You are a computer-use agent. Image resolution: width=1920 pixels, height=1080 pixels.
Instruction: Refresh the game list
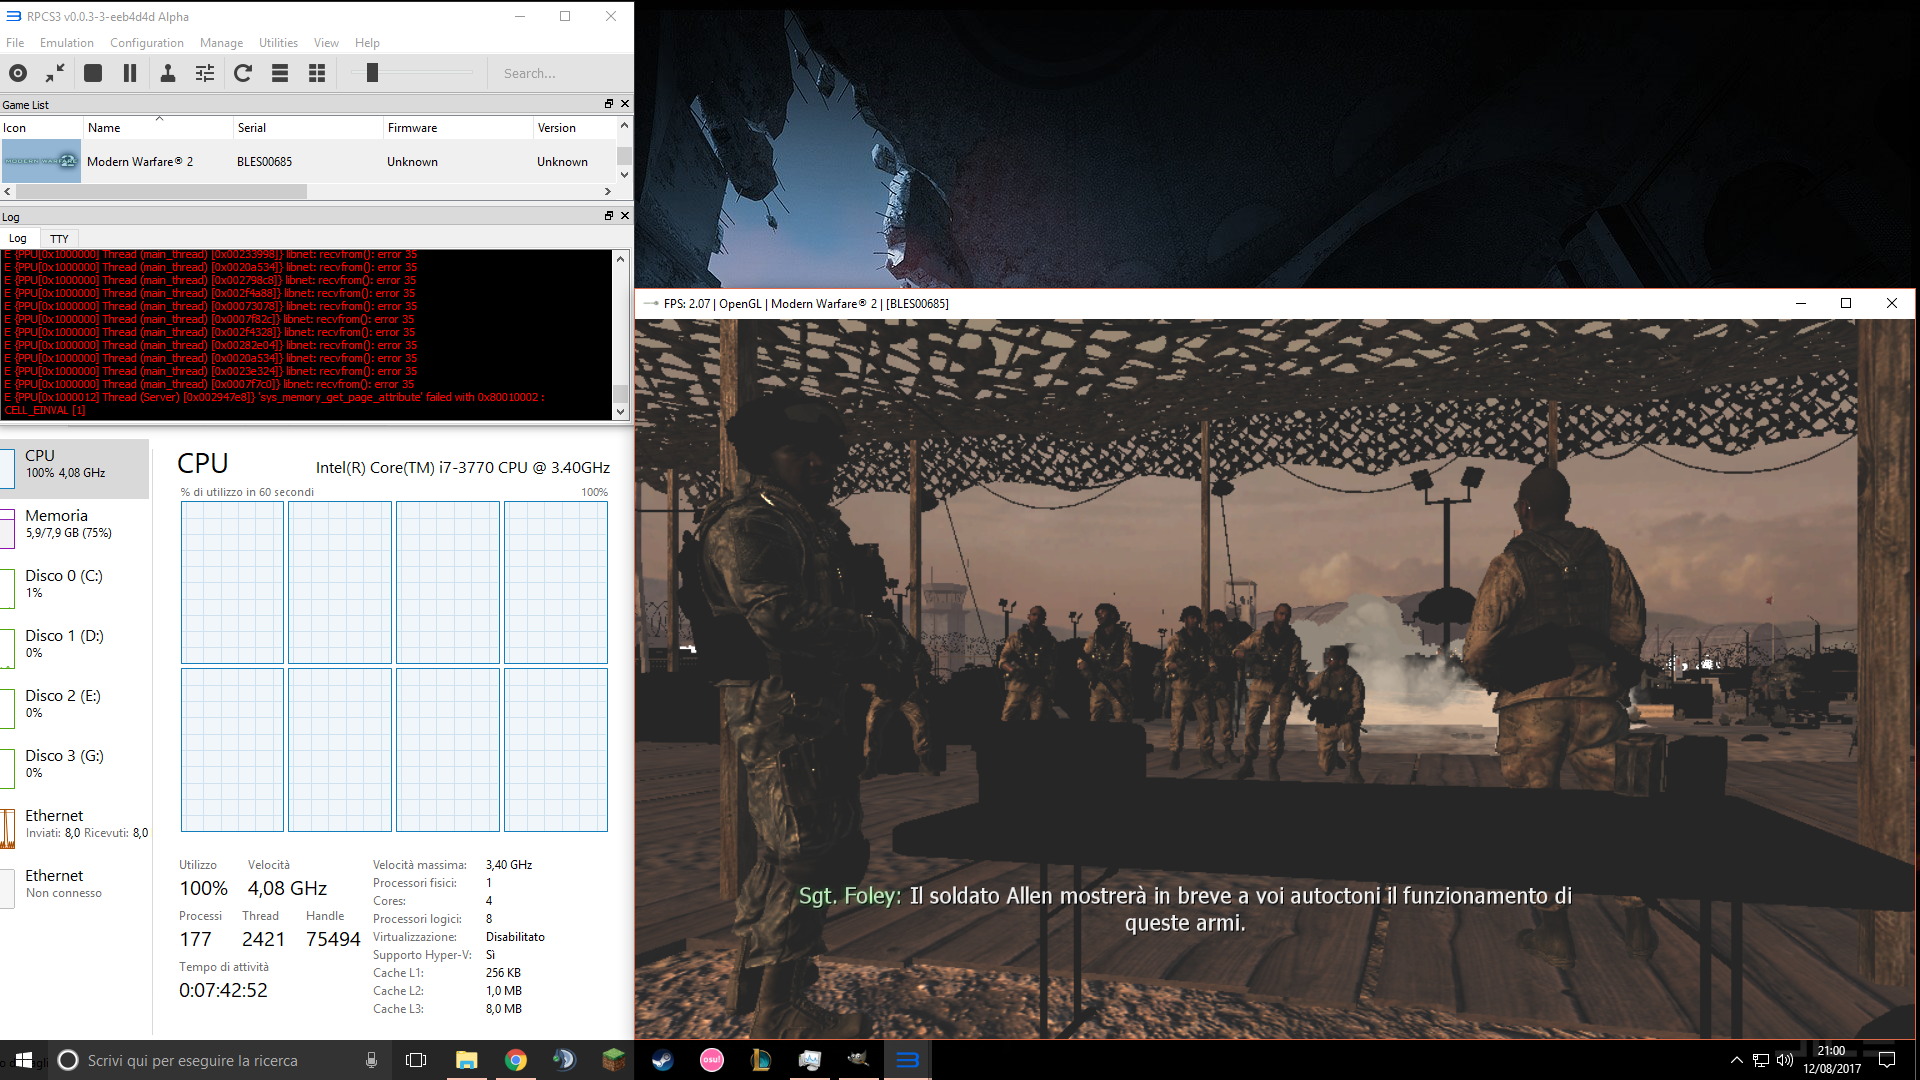pos(243,73)
